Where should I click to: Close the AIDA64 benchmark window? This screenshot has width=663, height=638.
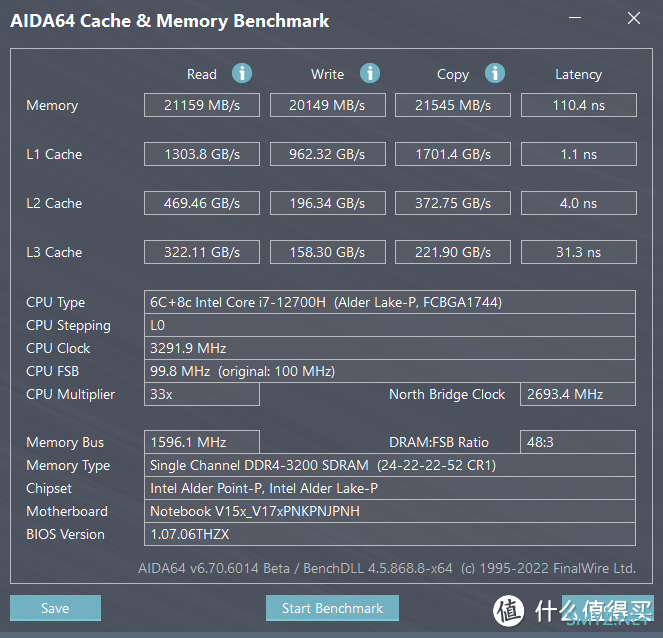point(634,18)
